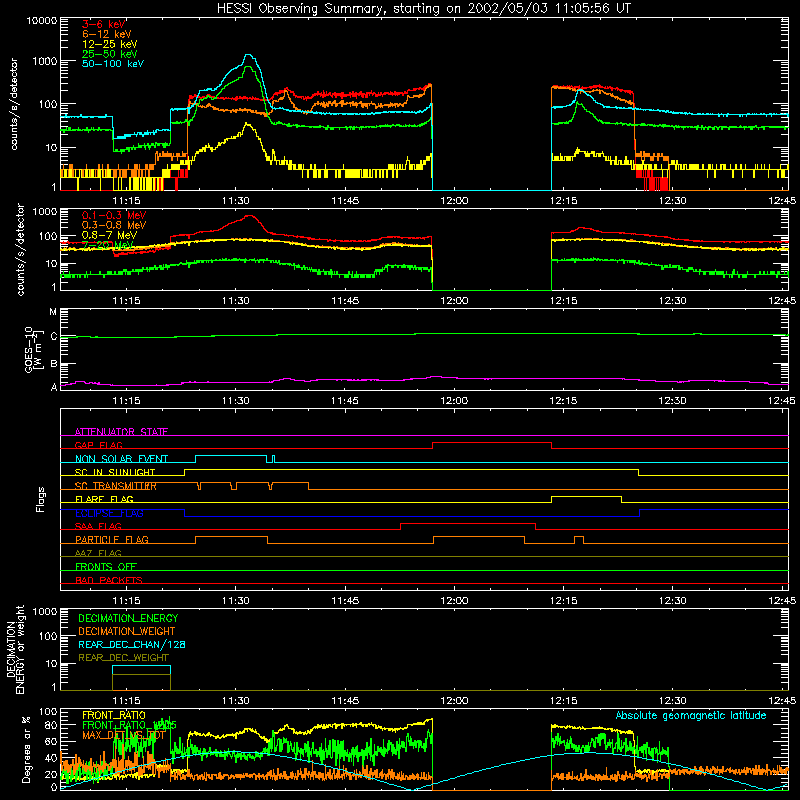The height and width of the screenshot is (800, 800).
Task: Click the GOES-10 axis label
Action: [33, 349]
